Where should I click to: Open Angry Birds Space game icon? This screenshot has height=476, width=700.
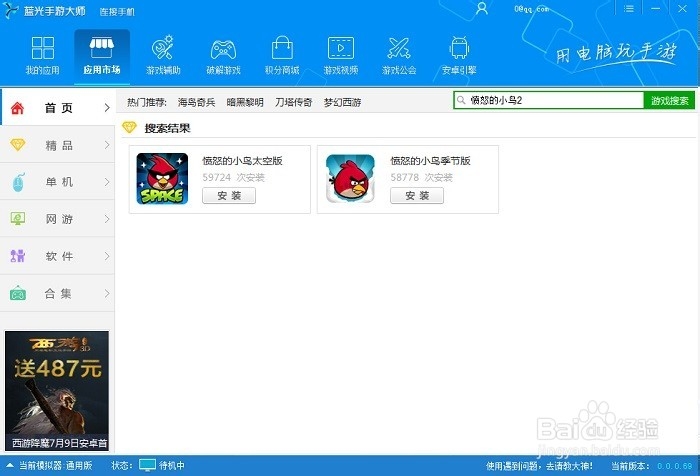pos(162,179)
